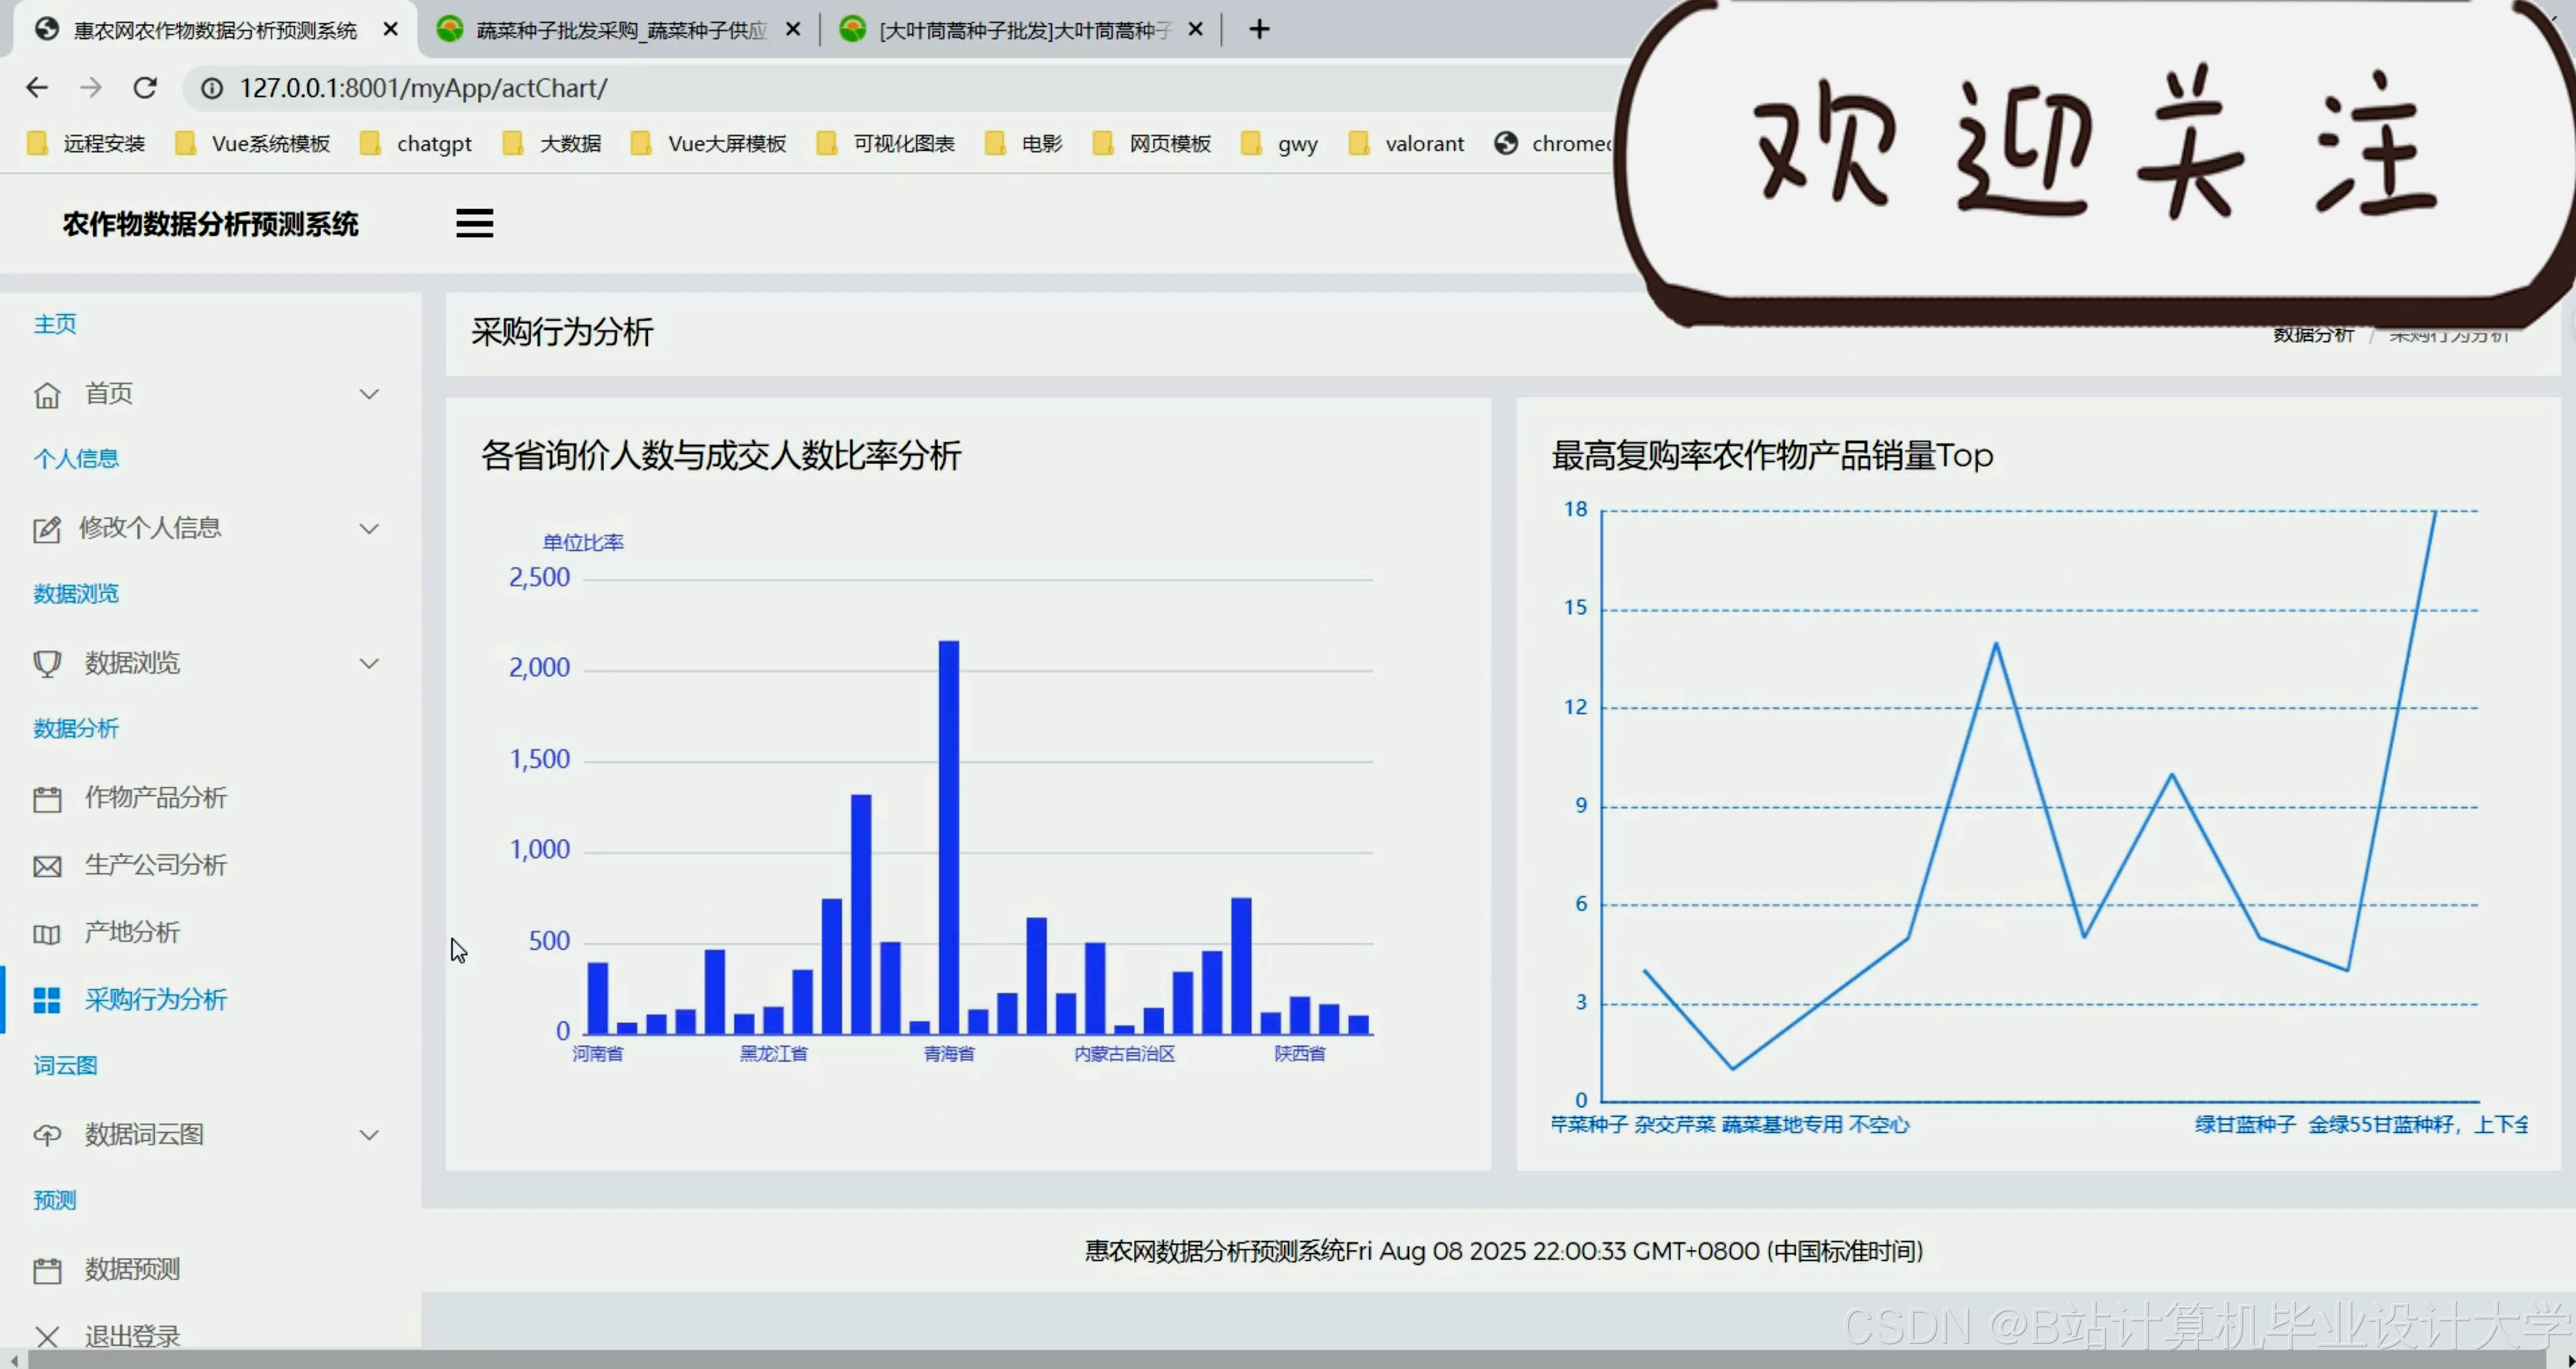Click the envelope icon for 生产公司分析
This screenshot has height=1369, width=2576.
click(47, 866)
